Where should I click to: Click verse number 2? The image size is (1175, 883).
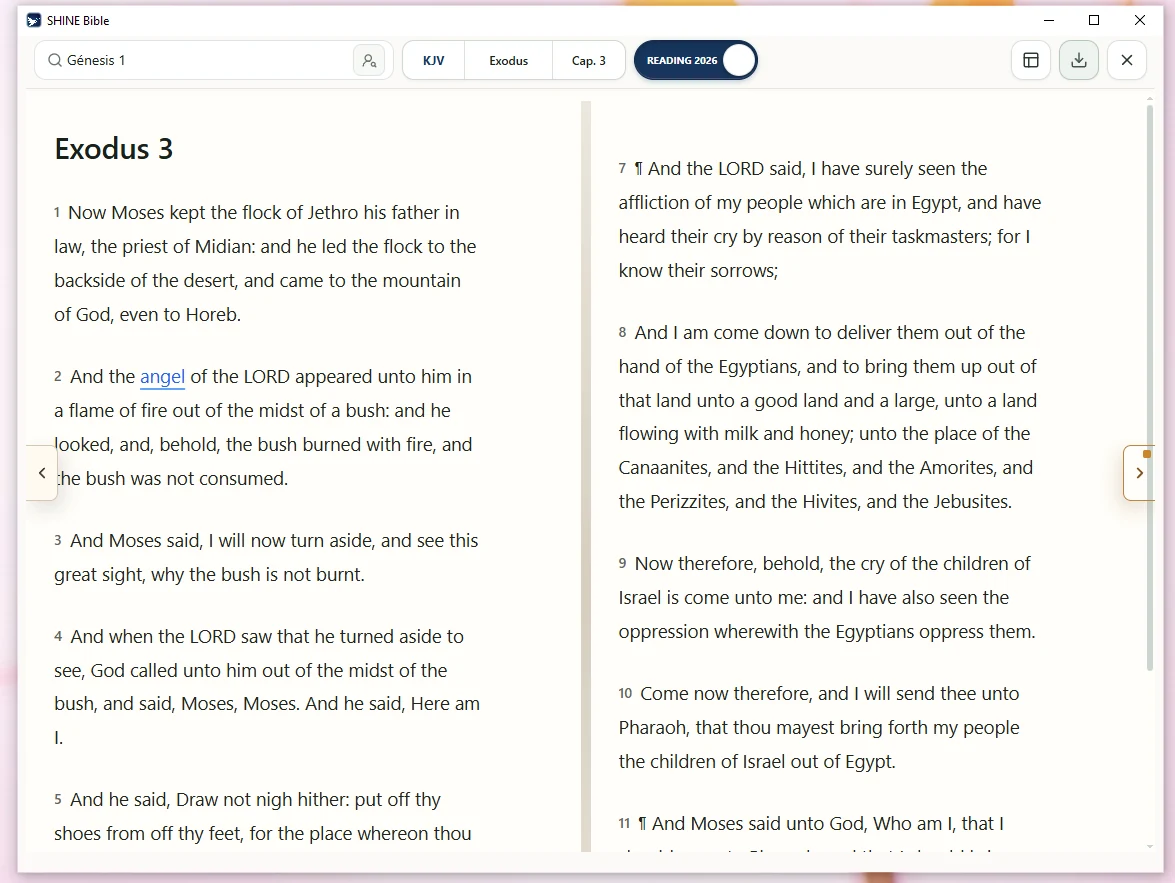(58, 376)
